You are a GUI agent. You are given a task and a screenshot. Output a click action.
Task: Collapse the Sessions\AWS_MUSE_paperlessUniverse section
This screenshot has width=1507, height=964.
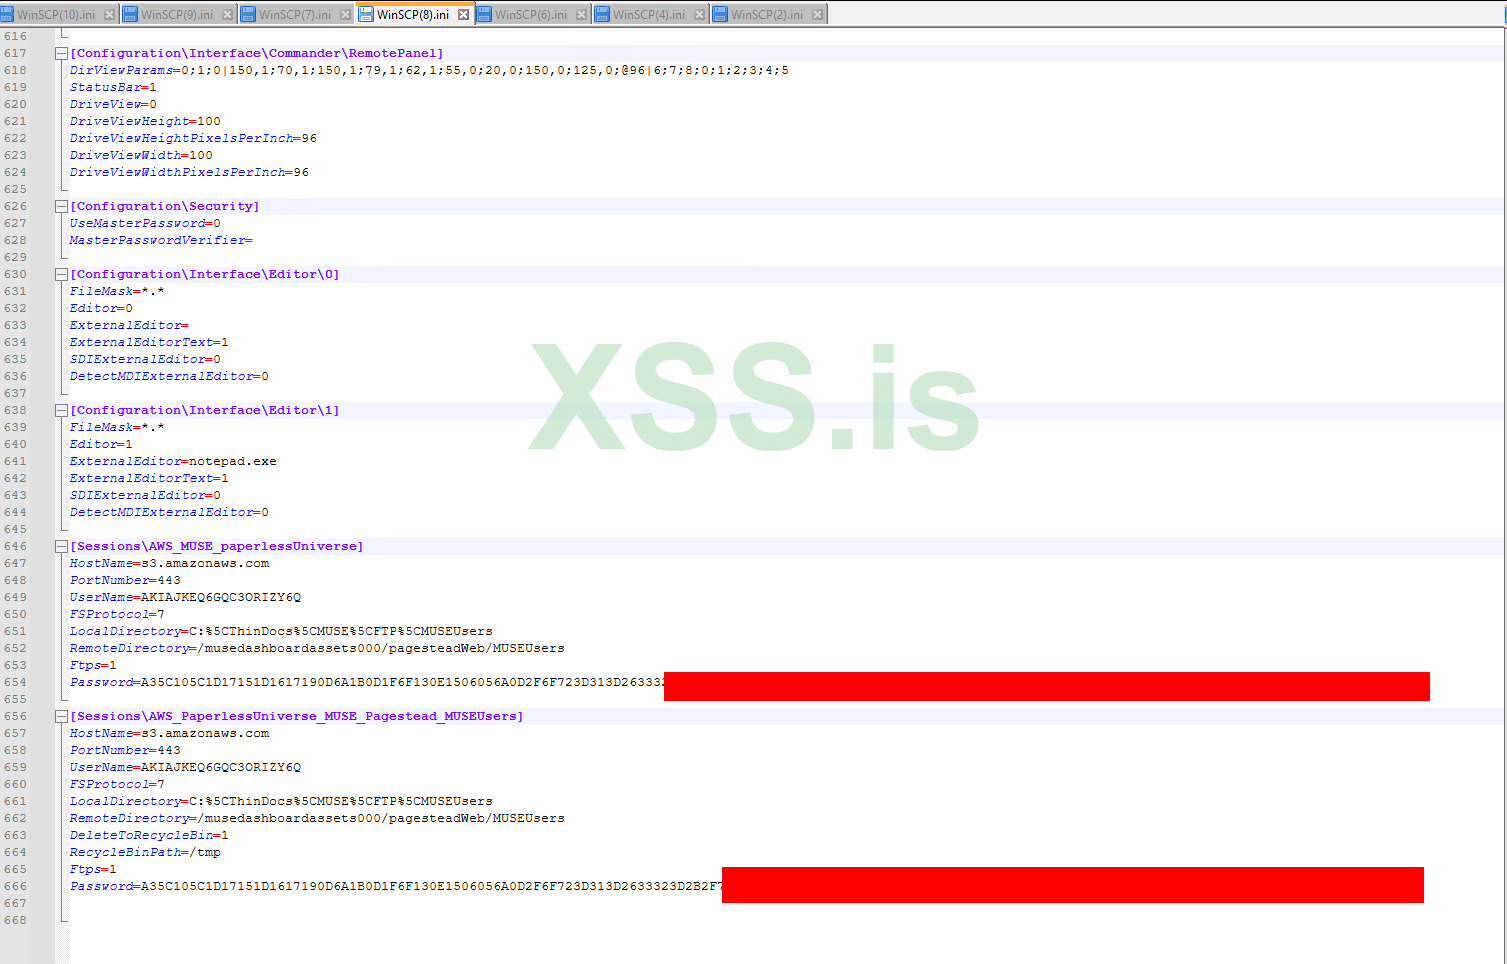(60, 546)
